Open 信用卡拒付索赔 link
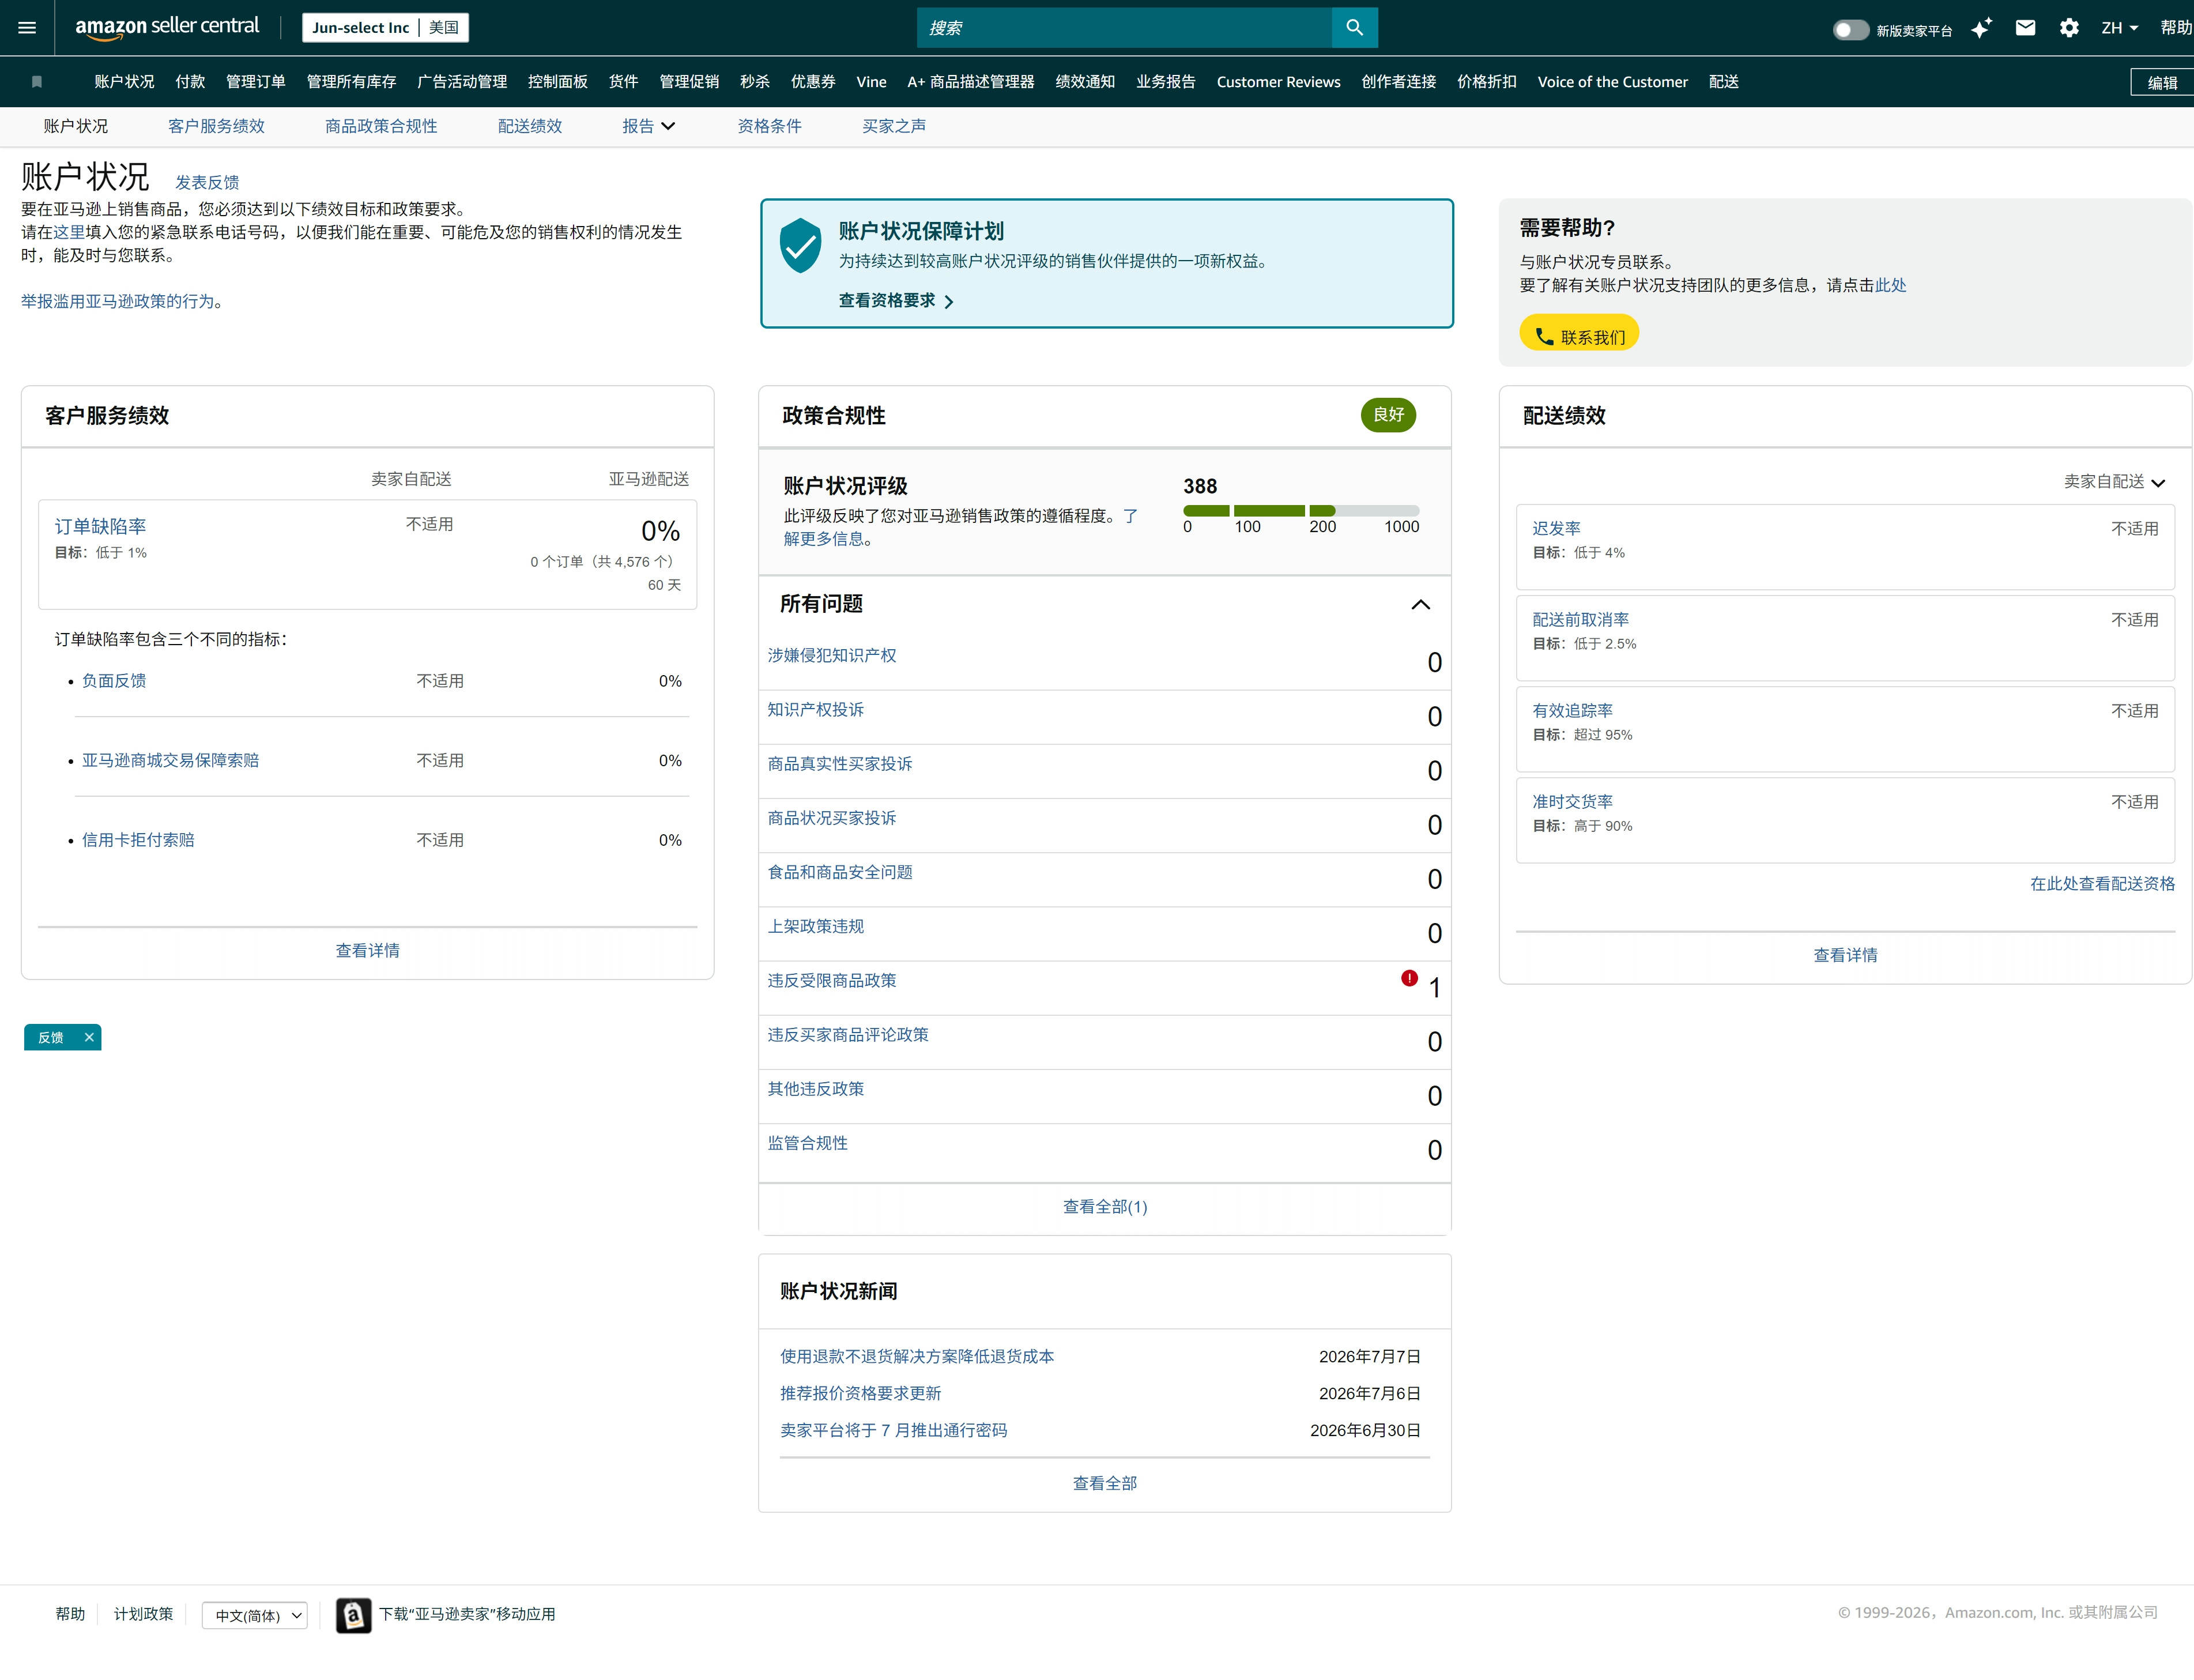Screen dimensions: 2194x1680 click(138, 840)
